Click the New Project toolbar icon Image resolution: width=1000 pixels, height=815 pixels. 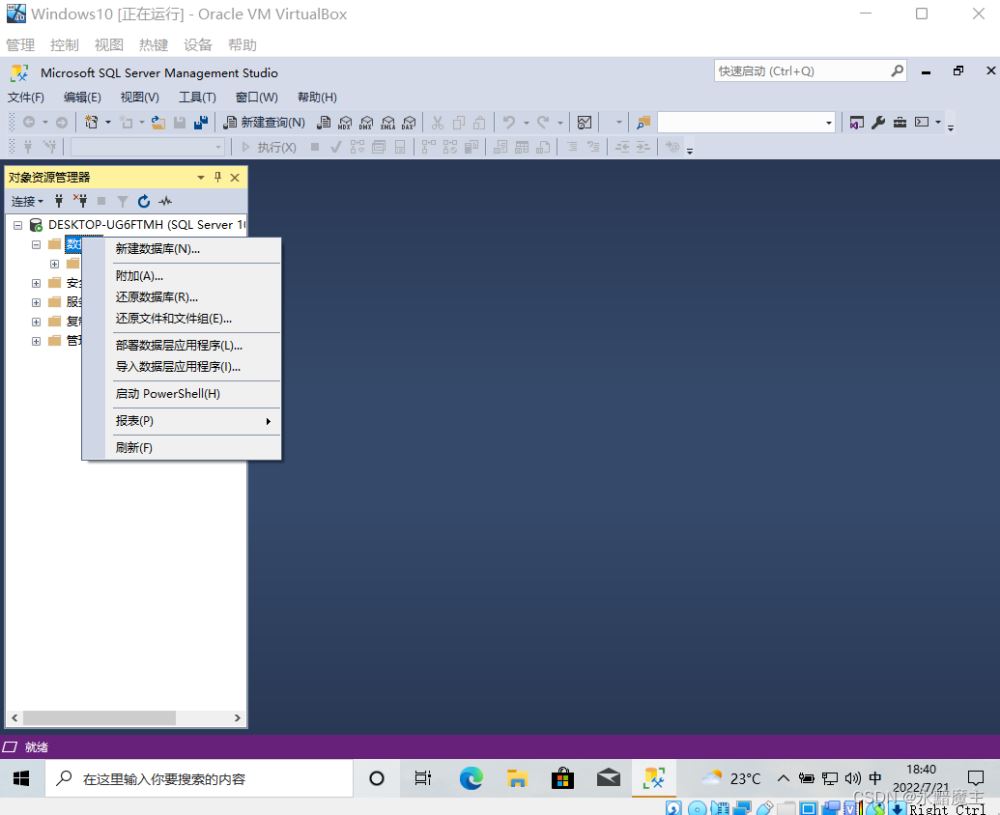pos(92,122)
